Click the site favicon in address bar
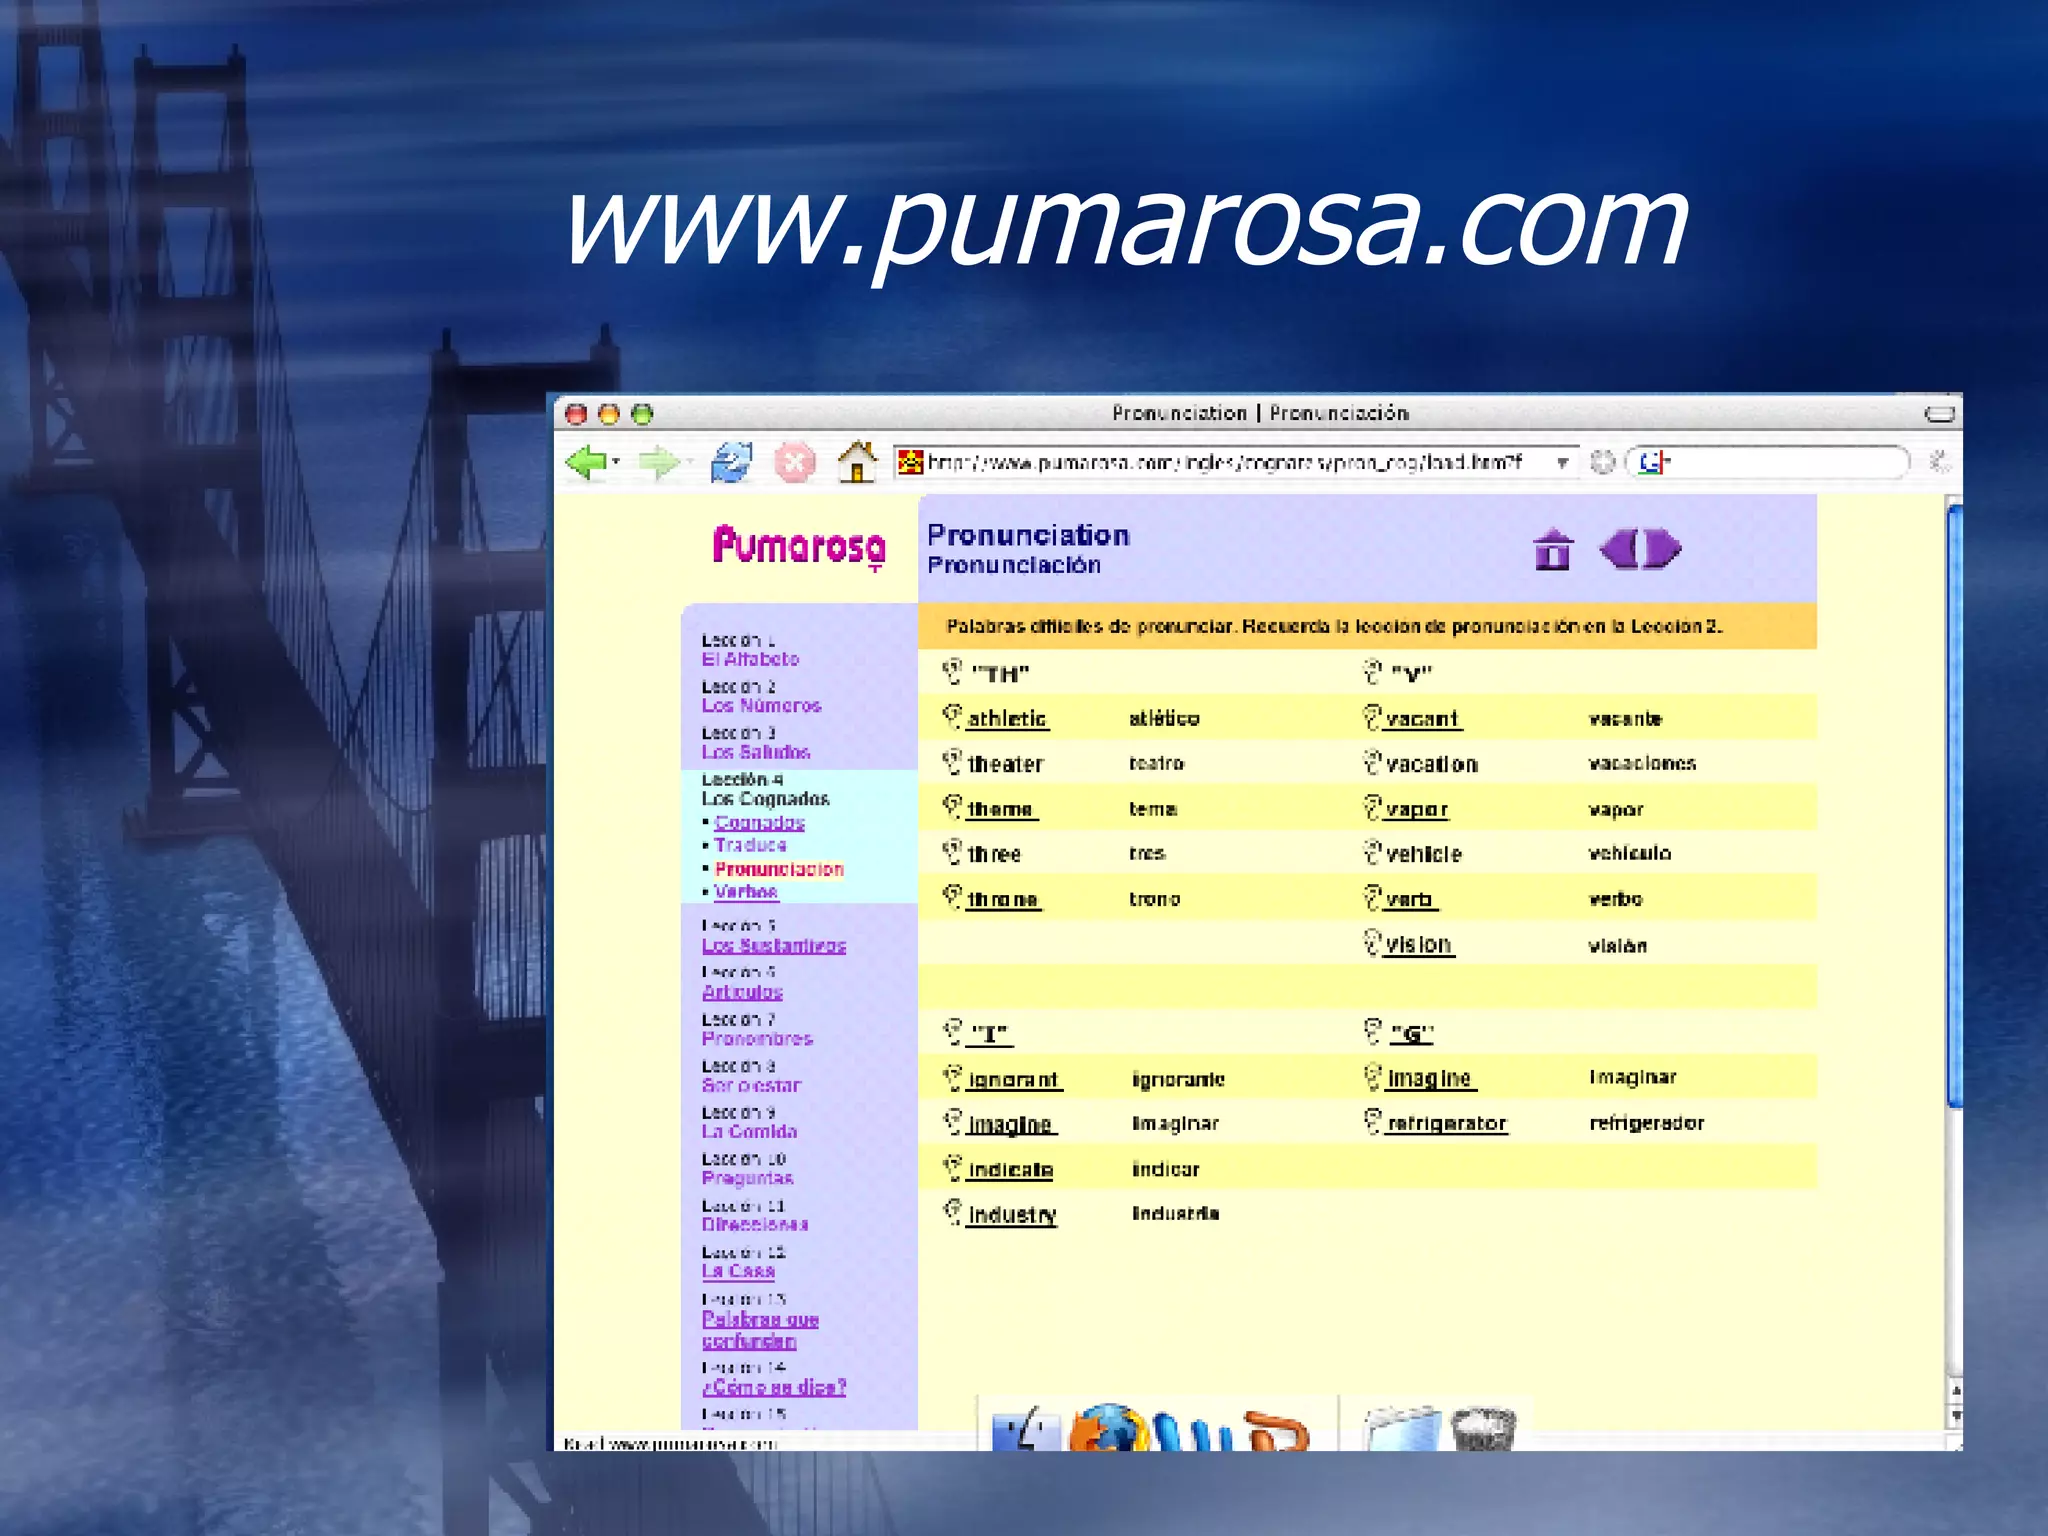The image size is (2048, 1536). (x=910, y=462)
